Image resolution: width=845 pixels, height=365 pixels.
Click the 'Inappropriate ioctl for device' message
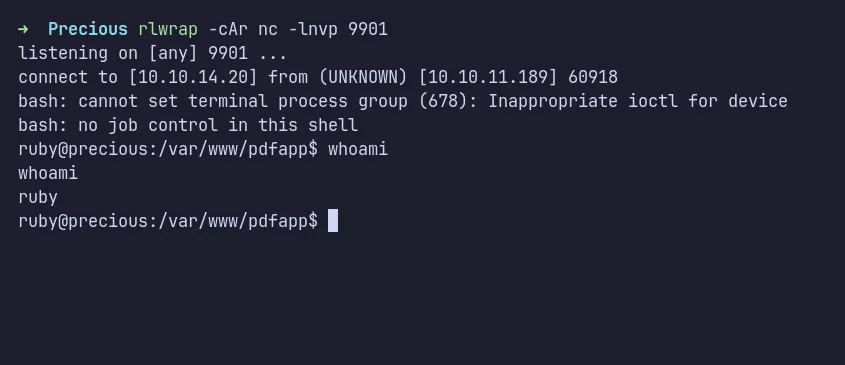pyautogui.click(x=638, y=101)
